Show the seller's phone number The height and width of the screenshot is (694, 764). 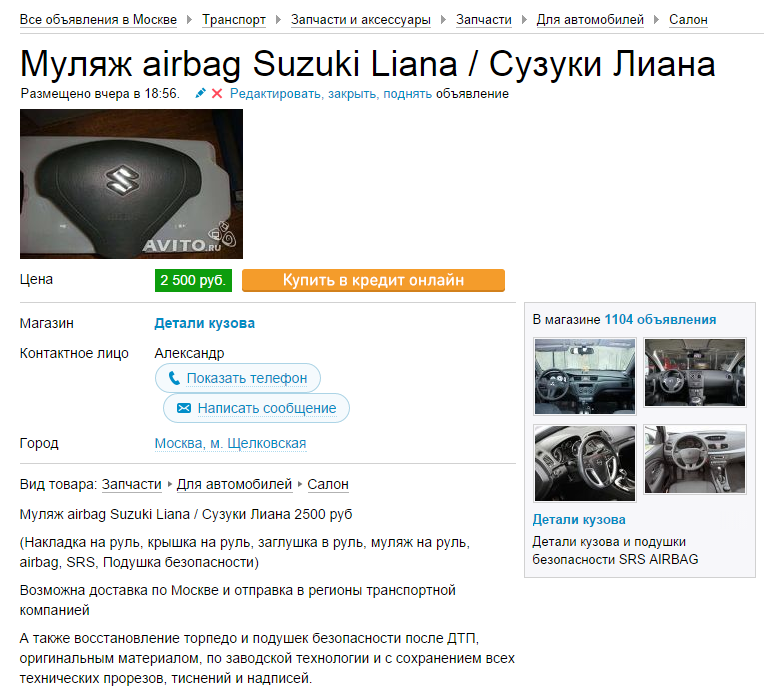click(x=238, y=378)
